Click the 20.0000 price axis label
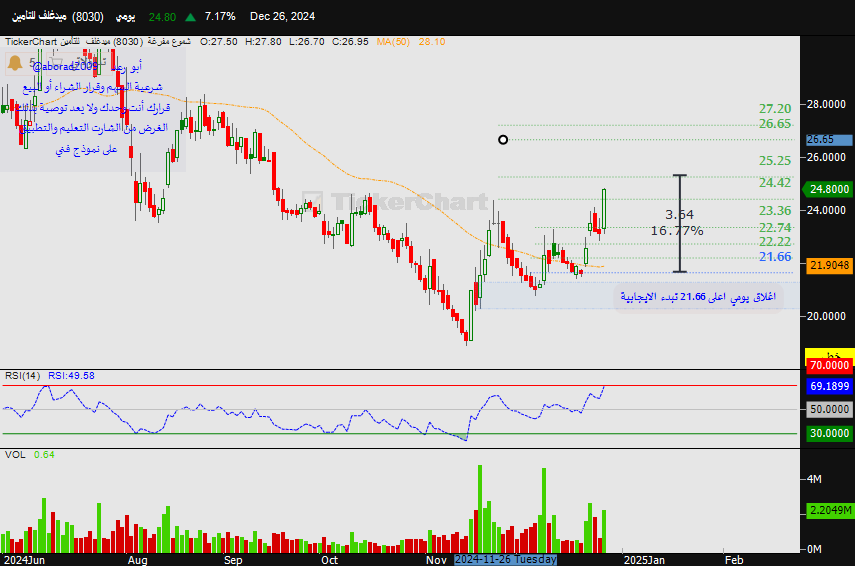This screenshot has height=566, width=855. click(826, 316)
